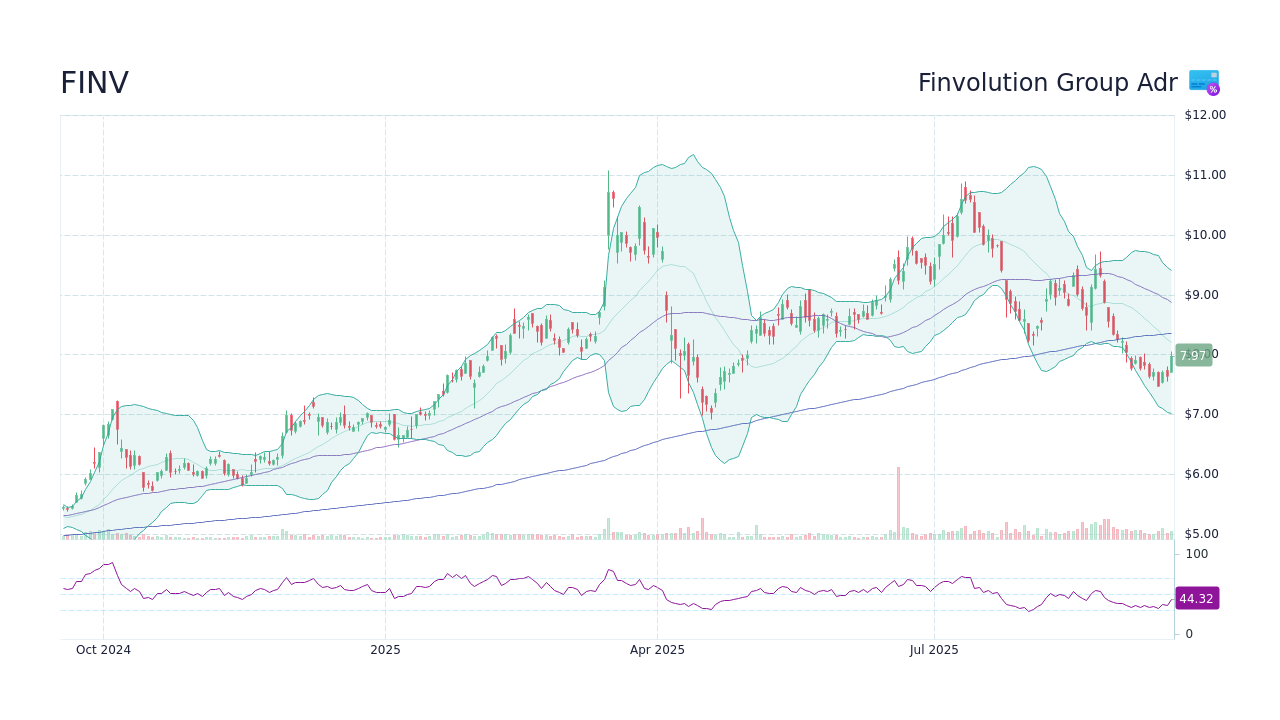The height and width of the screenshot is (720, 1280).
Task: Open the Finvolution Group Adr company name
Action: pos(1046,82)
